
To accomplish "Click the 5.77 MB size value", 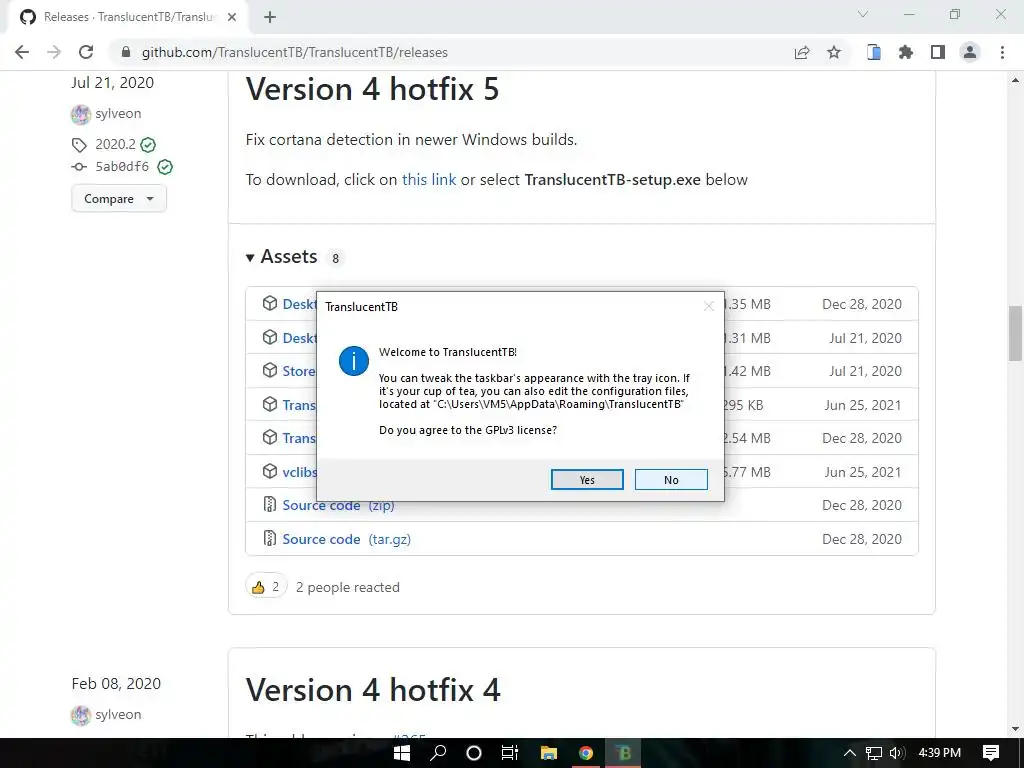I will tap(747, 472).
